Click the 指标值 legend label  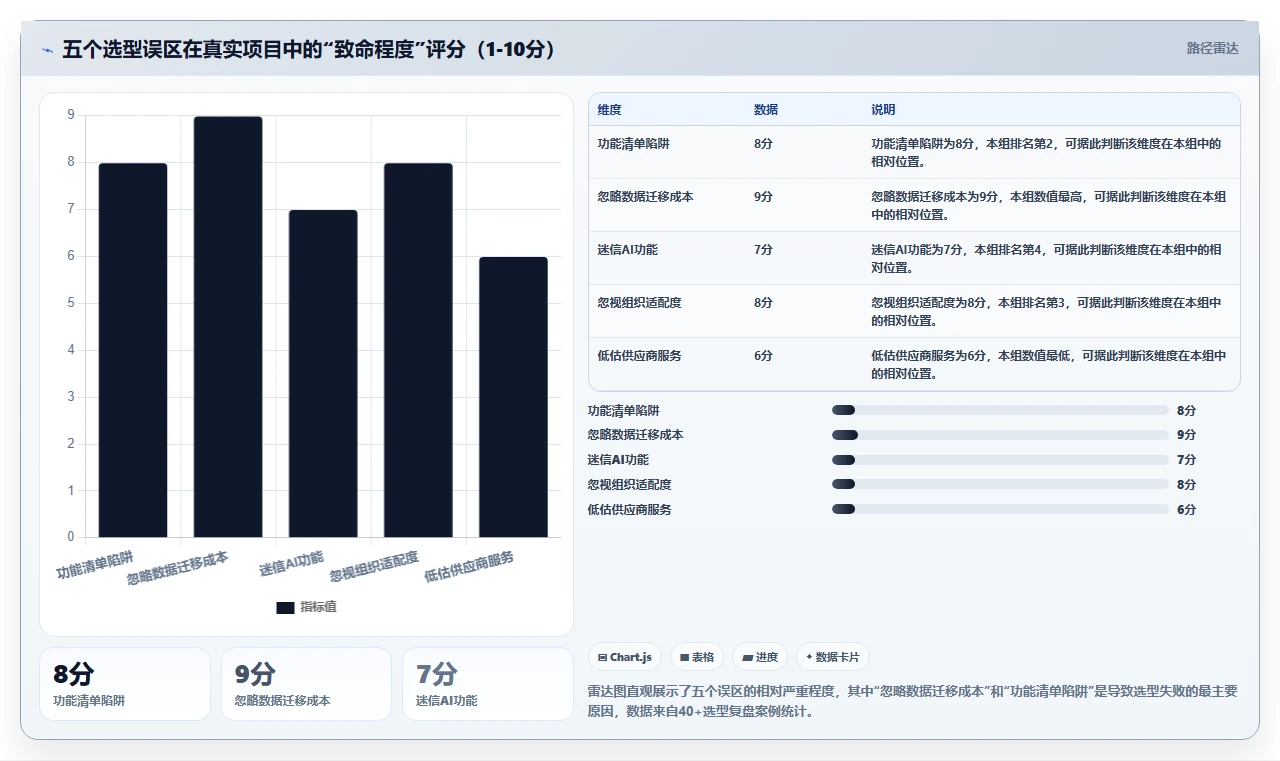click(318, 607)
